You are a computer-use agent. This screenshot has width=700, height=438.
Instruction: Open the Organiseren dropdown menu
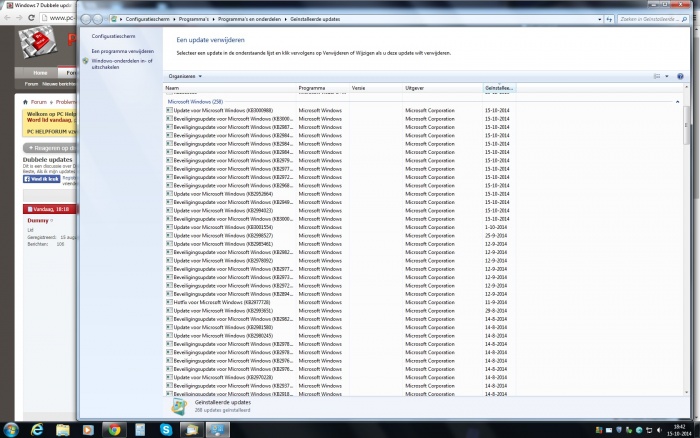tap(185, 76)
